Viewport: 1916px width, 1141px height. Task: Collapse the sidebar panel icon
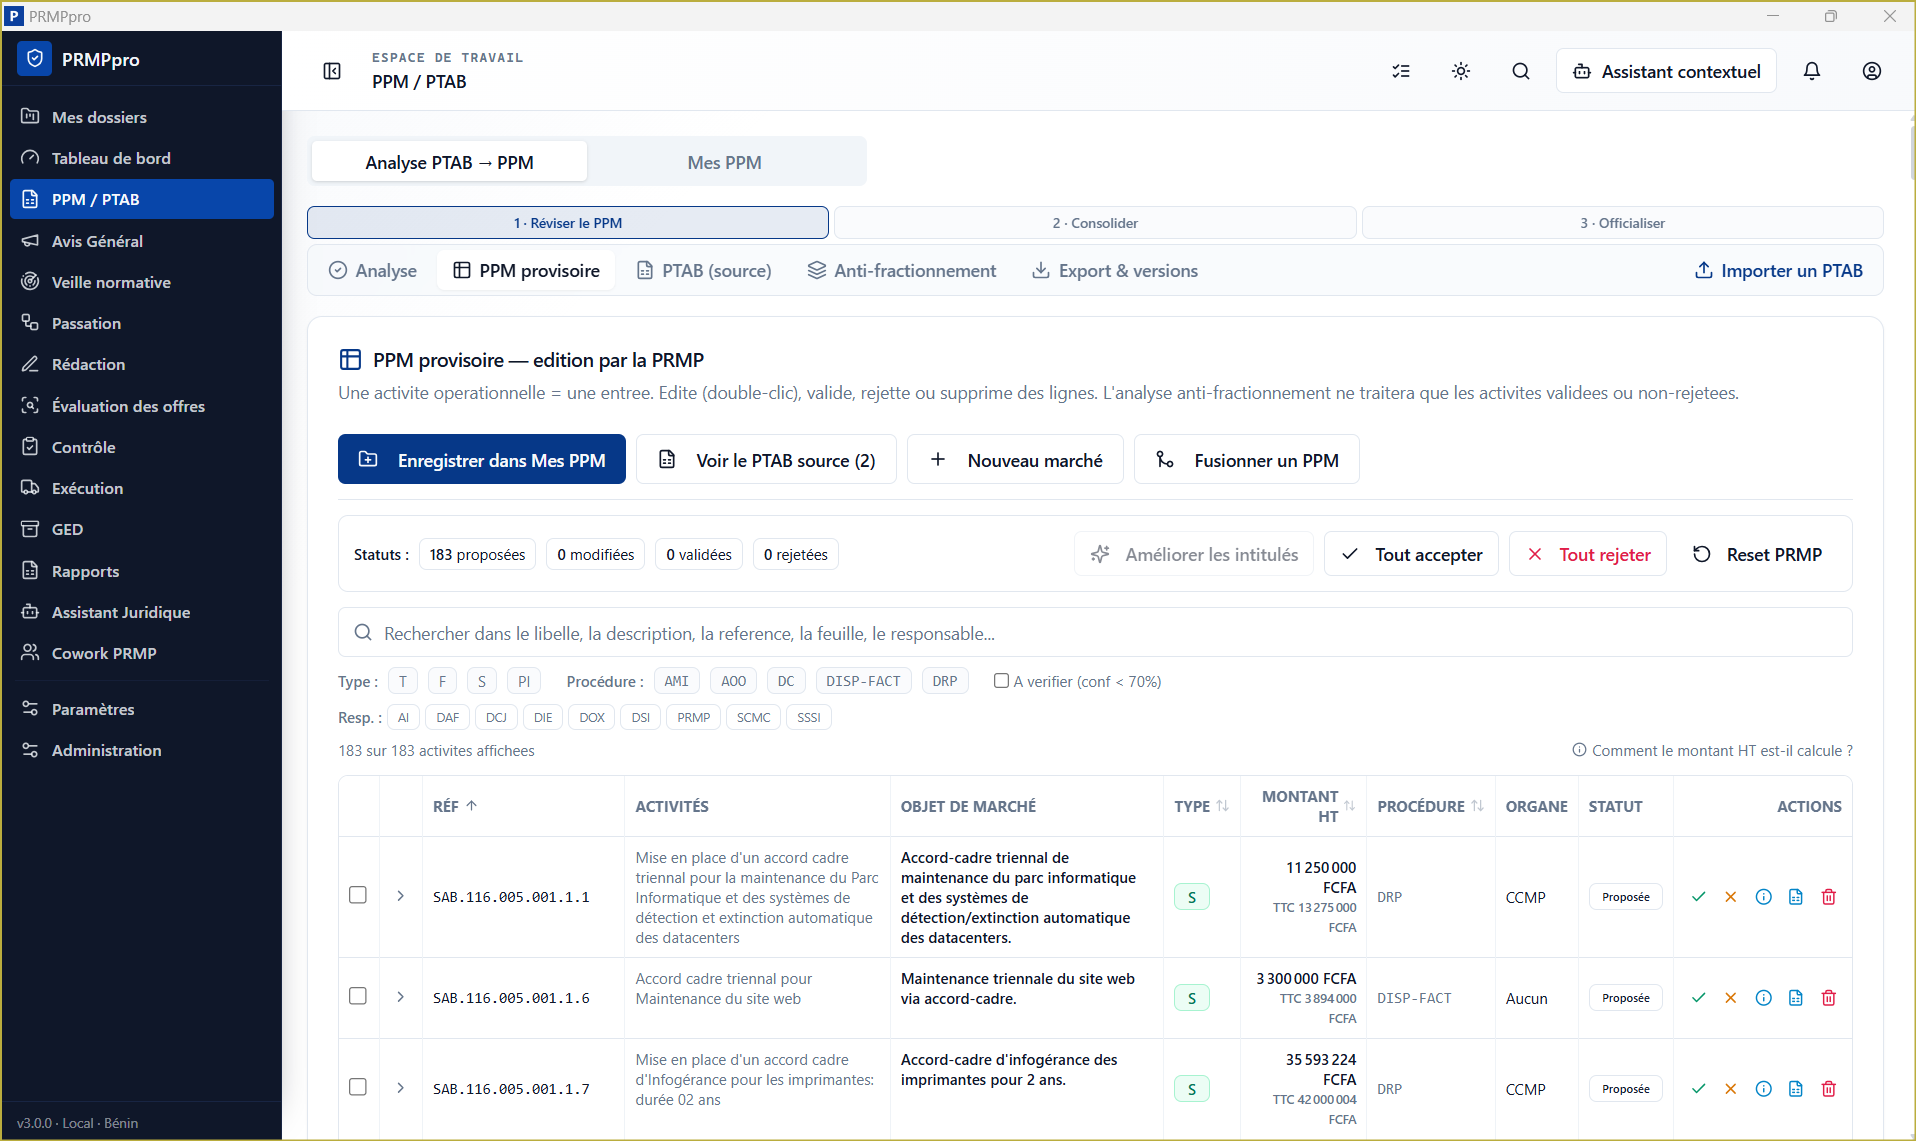[x=332, y=71]
